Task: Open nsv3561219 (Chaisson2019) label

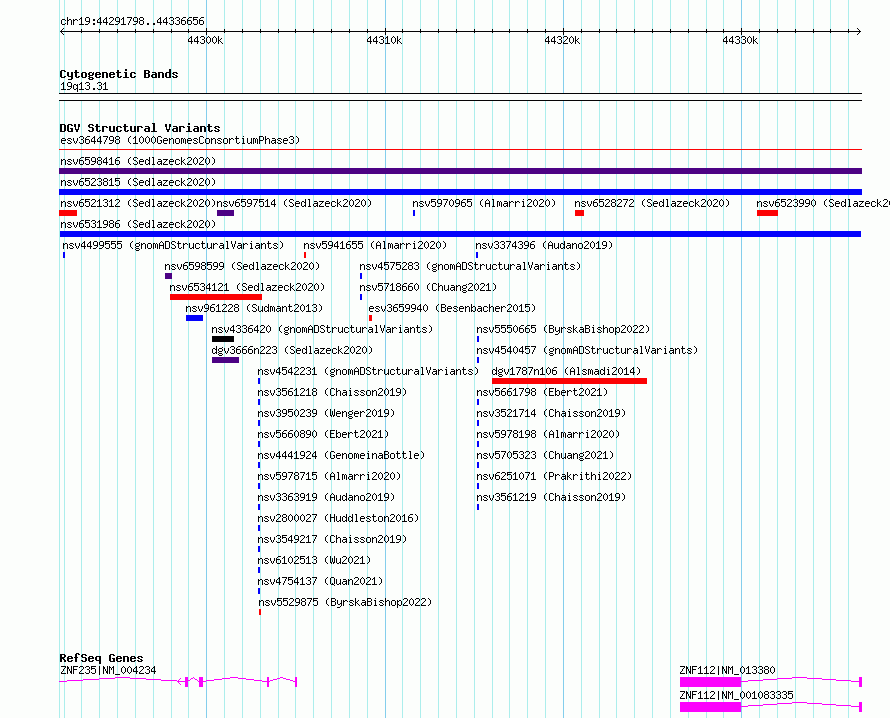Action: pyautogui.click(x=551, y=497)
